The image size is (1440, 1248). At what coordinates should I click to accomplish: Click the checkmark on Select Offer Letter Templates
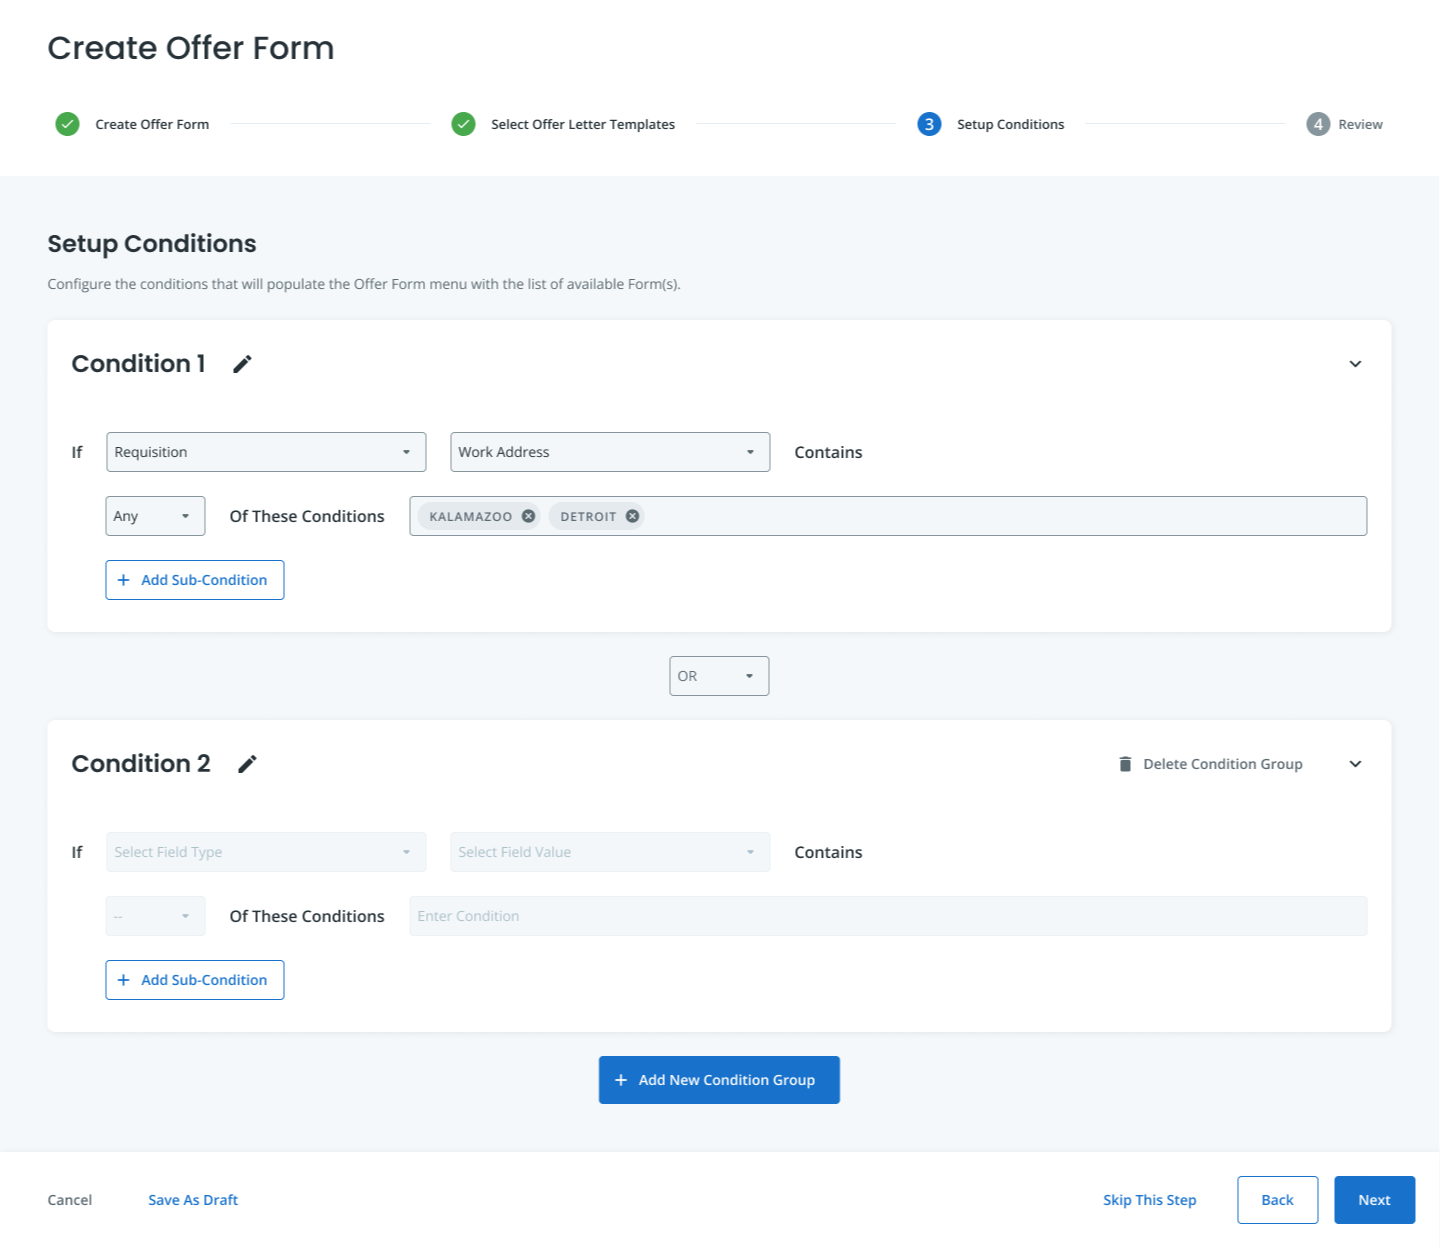pos(463,124)
